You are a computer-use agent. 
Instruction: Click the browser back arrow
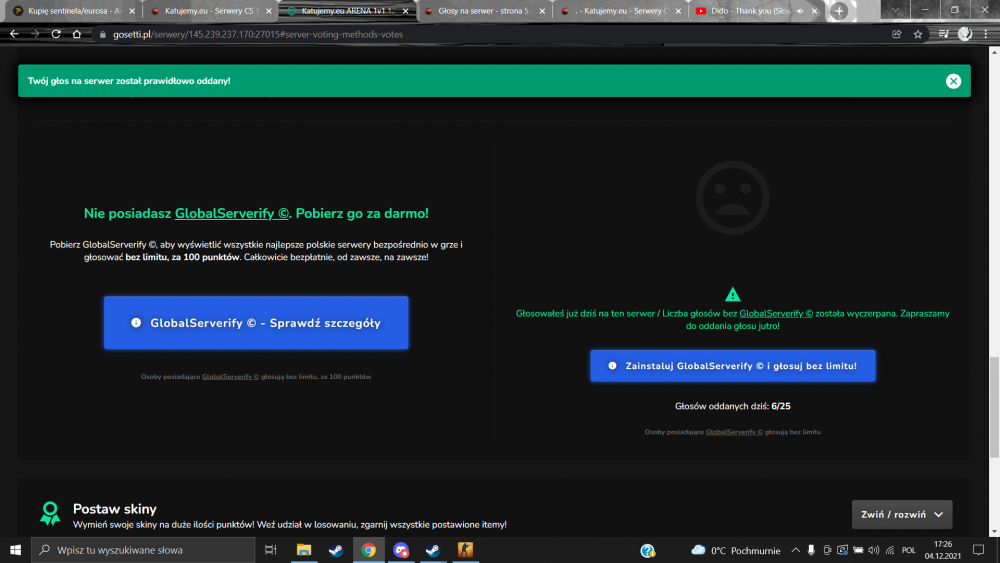click(x=14, y=34)
